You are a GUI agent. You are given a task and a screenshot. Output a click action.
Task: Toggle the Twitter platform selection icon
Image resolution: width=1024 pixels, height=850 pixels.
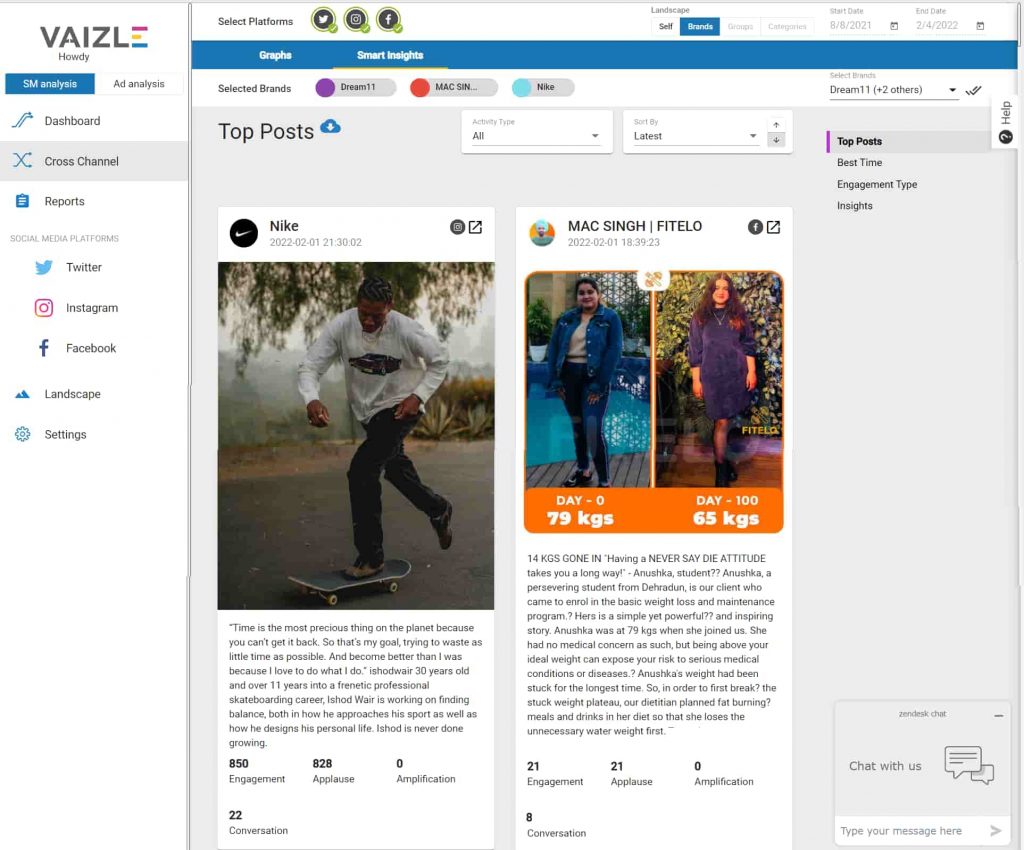[323, 20]
